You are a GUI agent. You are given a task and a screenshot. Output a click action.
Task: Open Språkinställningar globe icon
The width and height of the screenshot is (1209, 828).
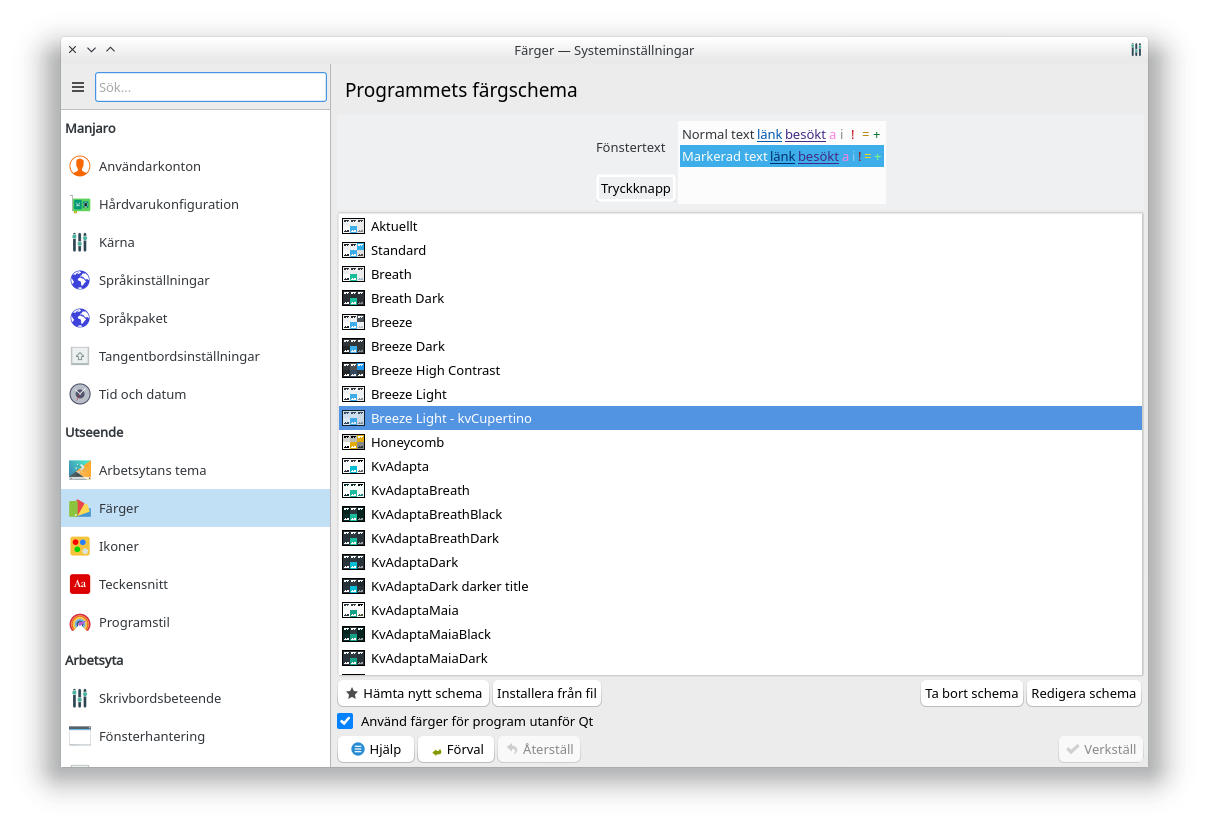pos(80,280)
